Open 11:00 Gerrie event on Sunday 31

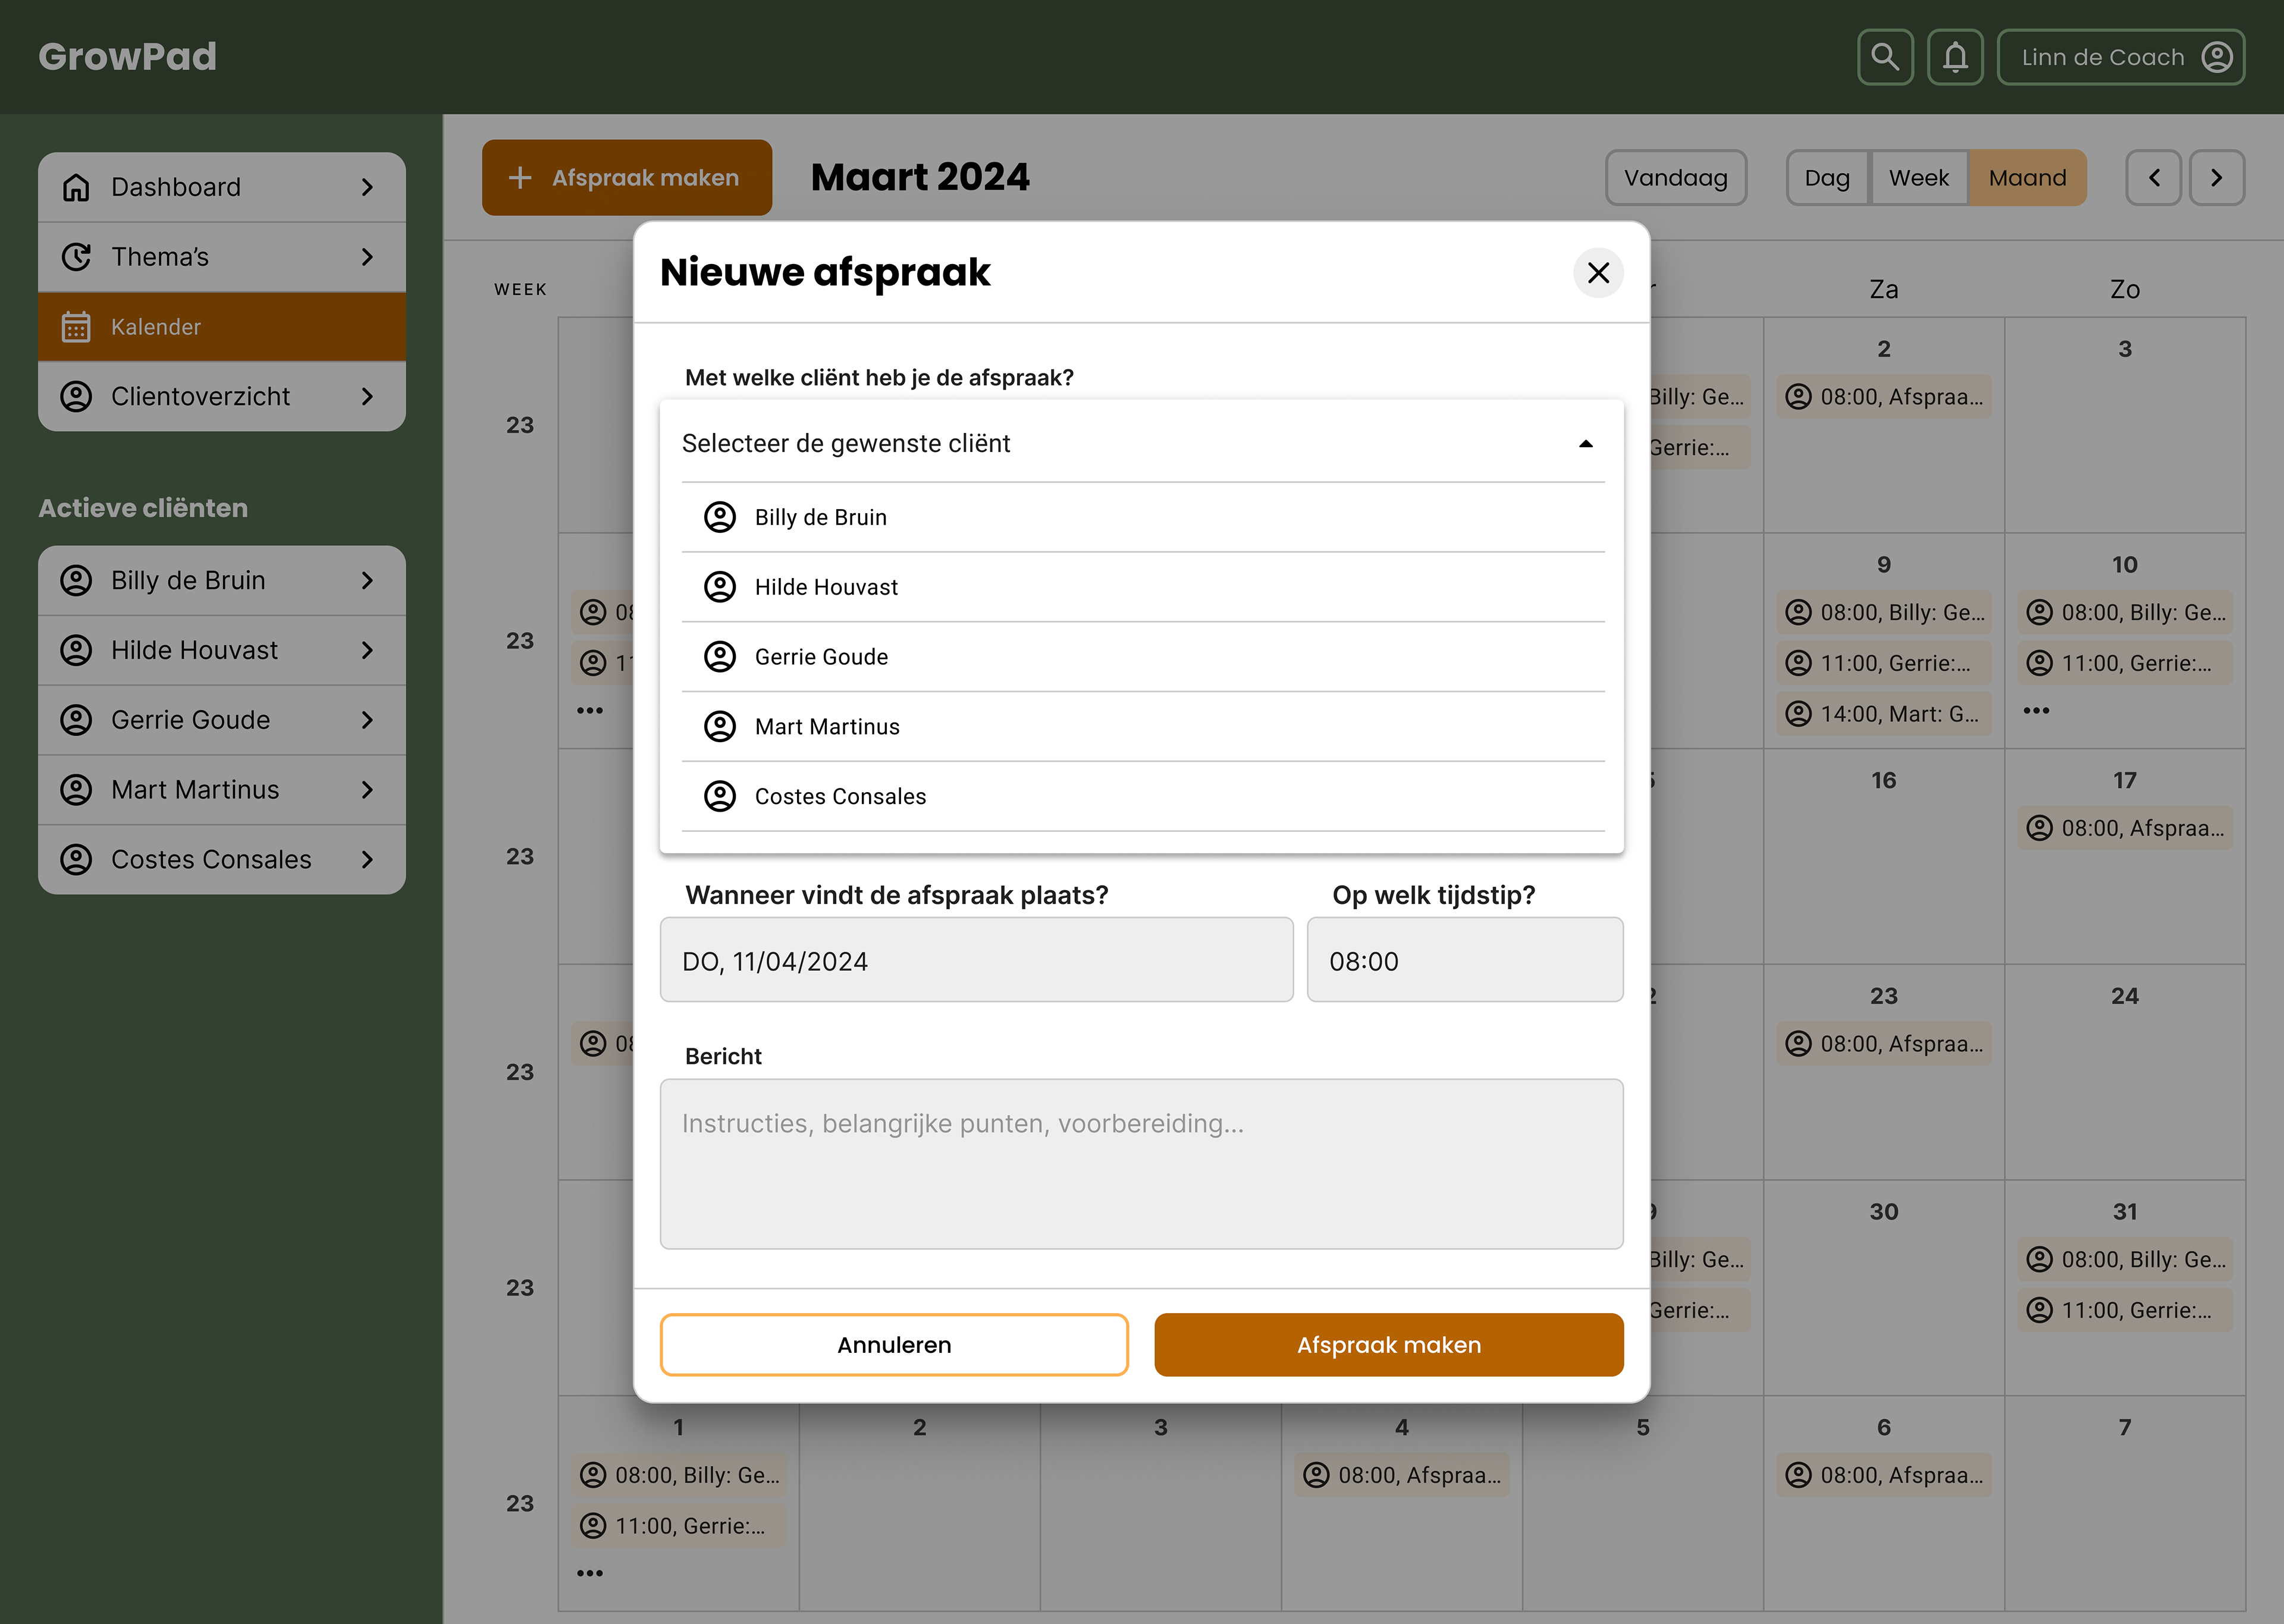coord(2125,1310)
